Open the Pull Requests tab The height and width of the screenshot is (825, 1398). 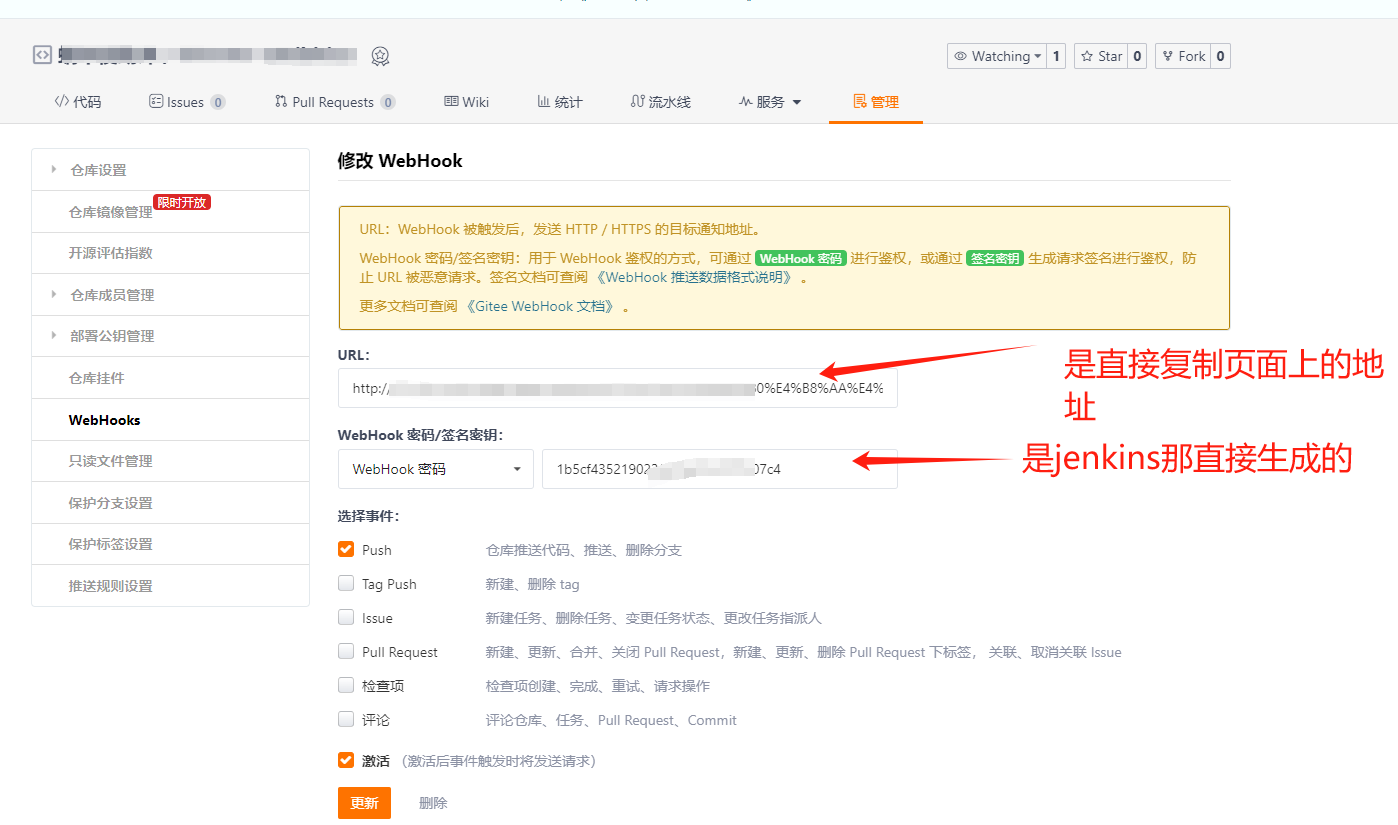[x=334, y=102]
